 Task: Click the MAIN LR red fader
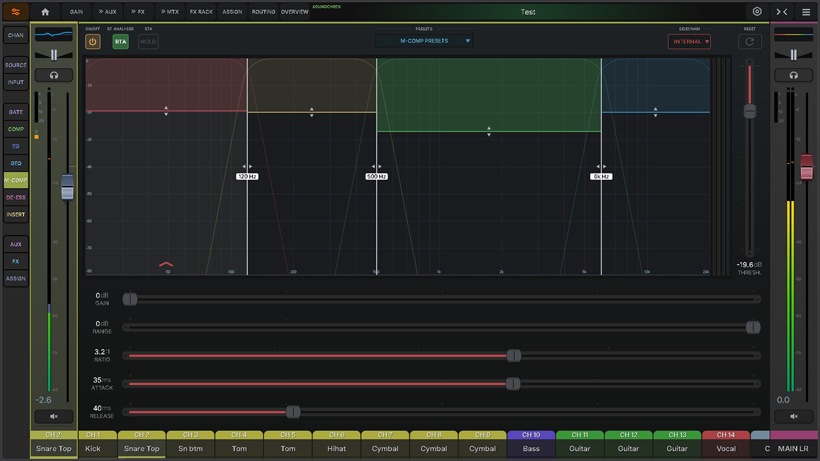807,167
